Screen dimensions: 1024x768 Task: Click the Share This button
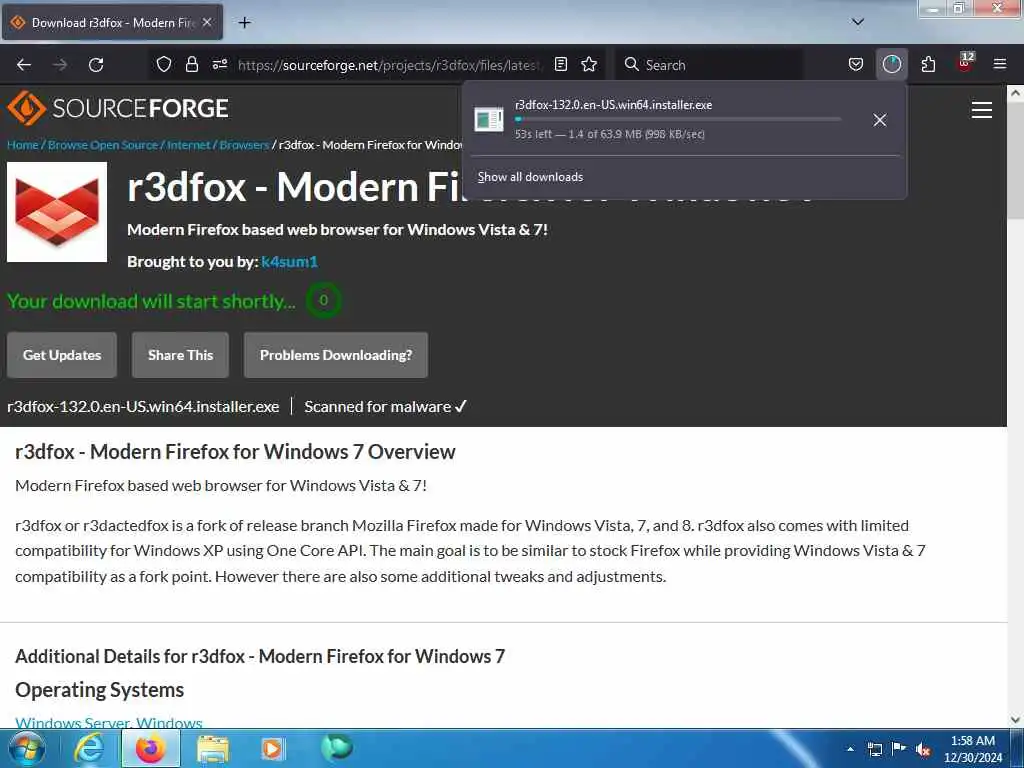click(180, 355)
